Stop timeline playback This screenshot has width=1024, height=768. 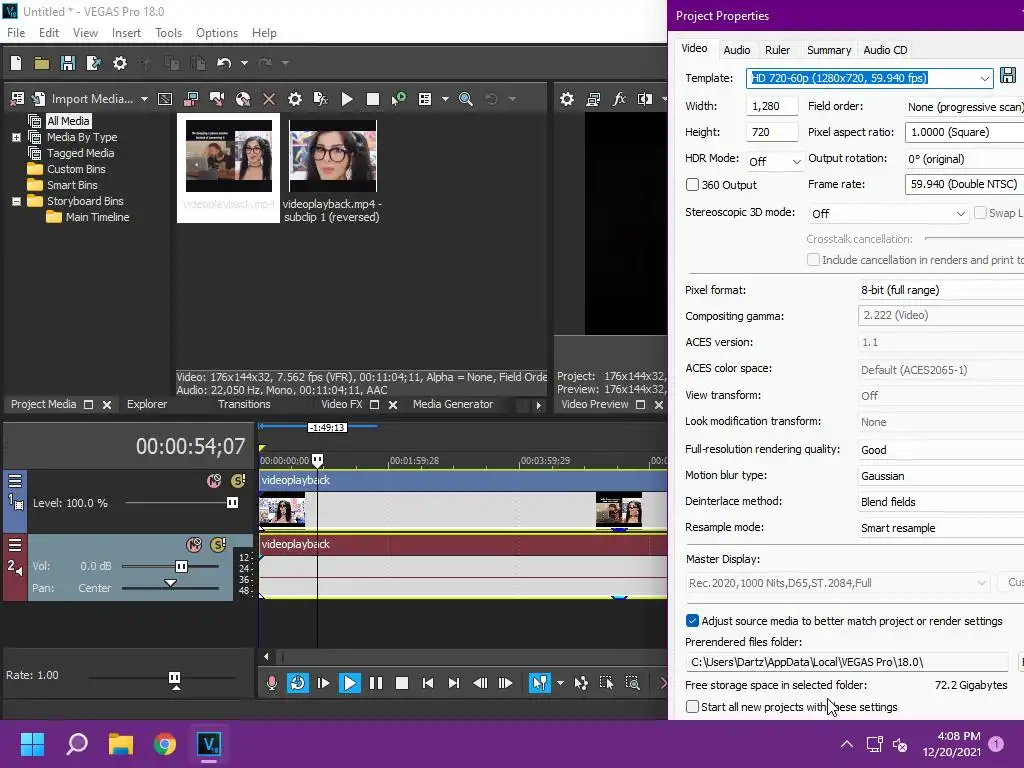click(x=402, y=683)
